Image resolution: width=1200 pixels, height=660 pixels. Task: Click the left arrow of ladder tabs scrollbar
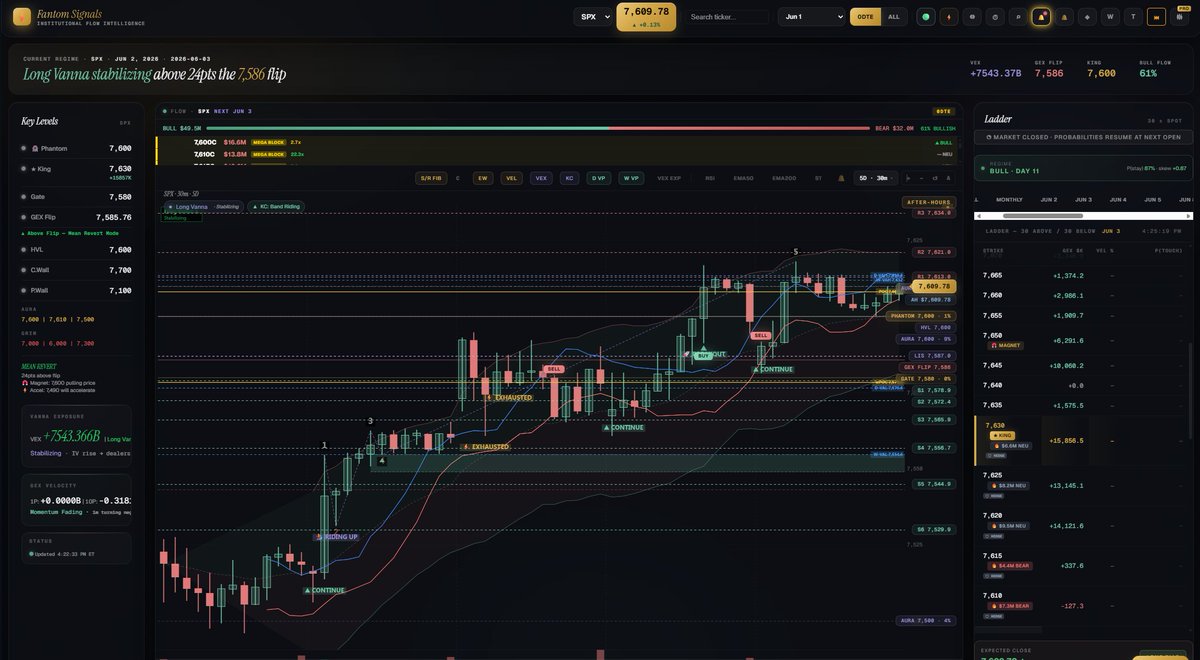point(979,216)
